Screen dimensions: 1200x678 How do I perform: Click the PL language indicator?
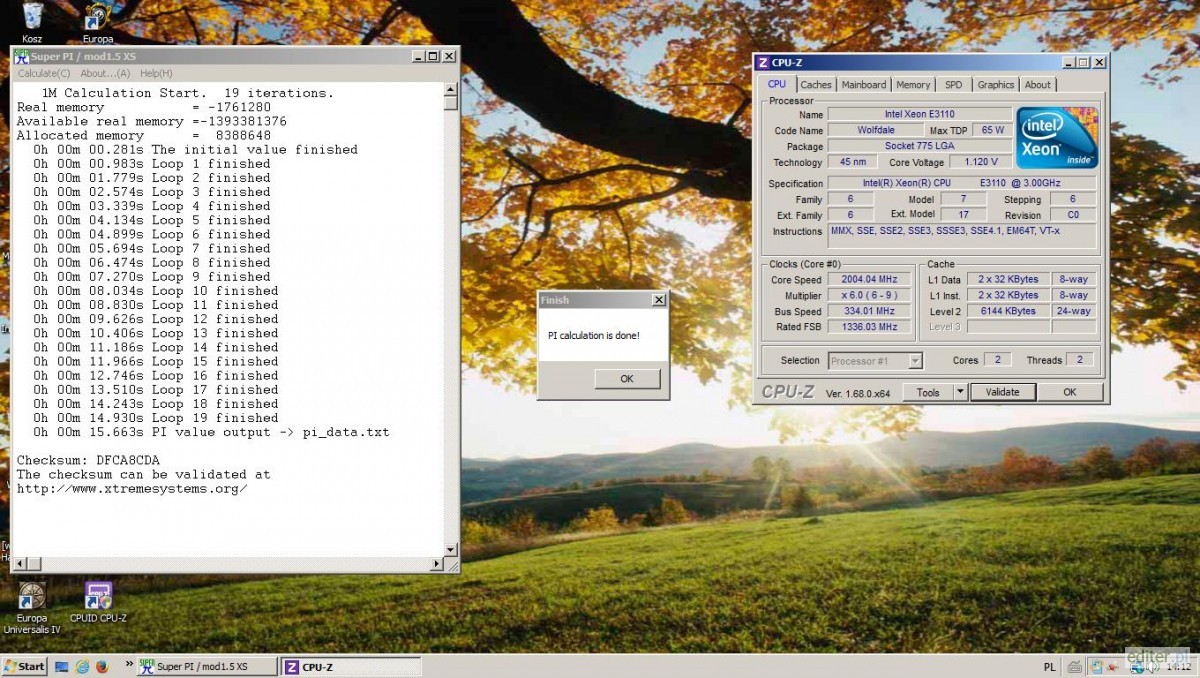click(1049, 667)
